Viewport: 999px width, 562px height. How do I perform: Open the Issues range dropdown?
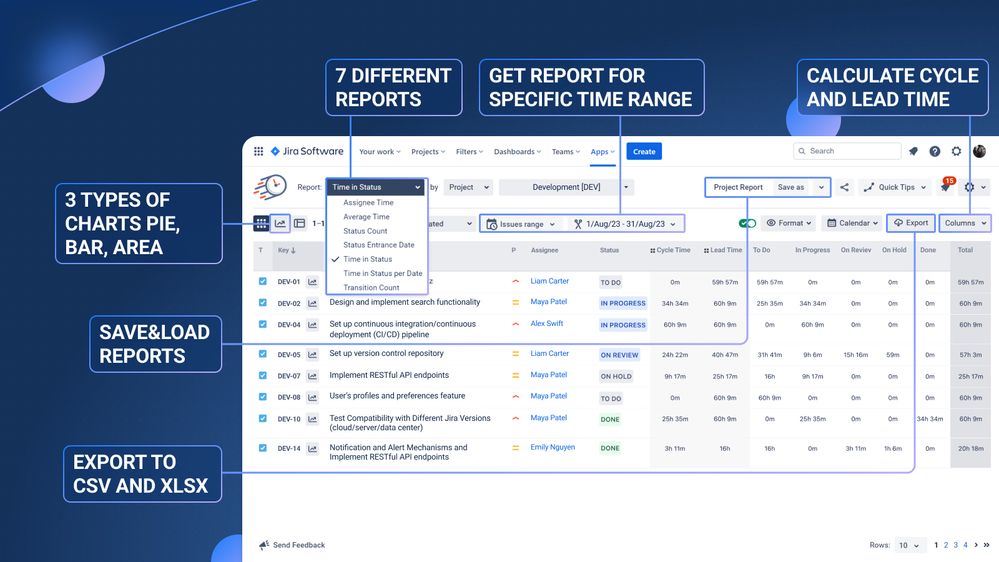point(521,224)
